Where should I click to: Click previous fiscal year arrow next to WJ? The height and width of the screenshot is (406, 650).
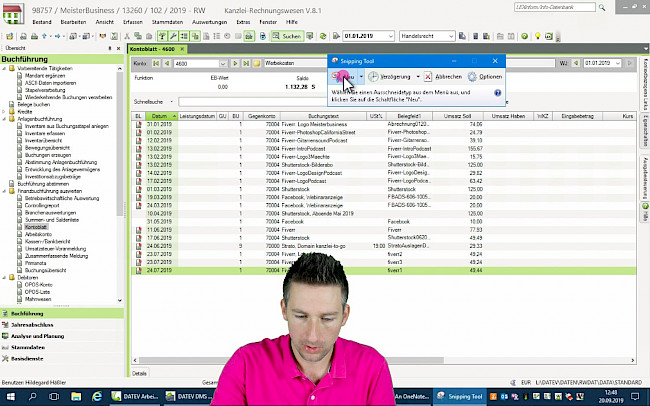pyautogui.click(x=576, y=63)
